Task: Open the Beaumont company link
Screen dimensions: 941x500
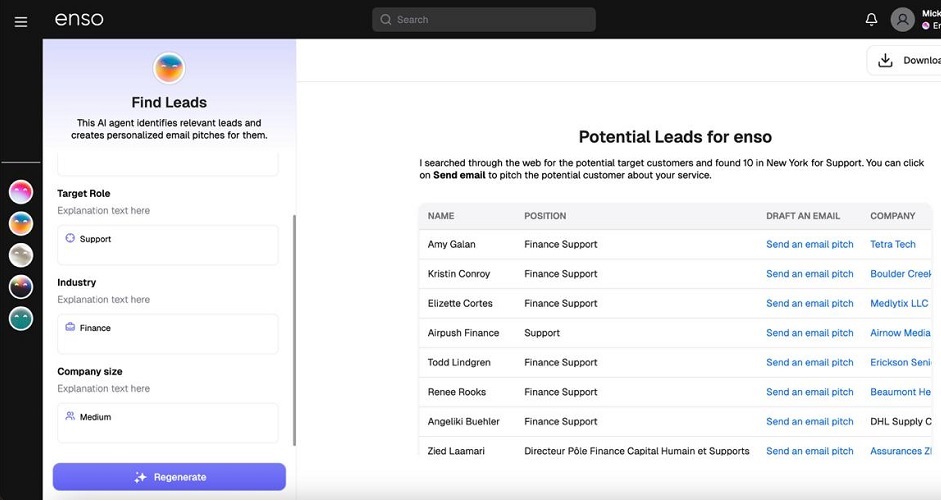Action: [x=900, y=392]
